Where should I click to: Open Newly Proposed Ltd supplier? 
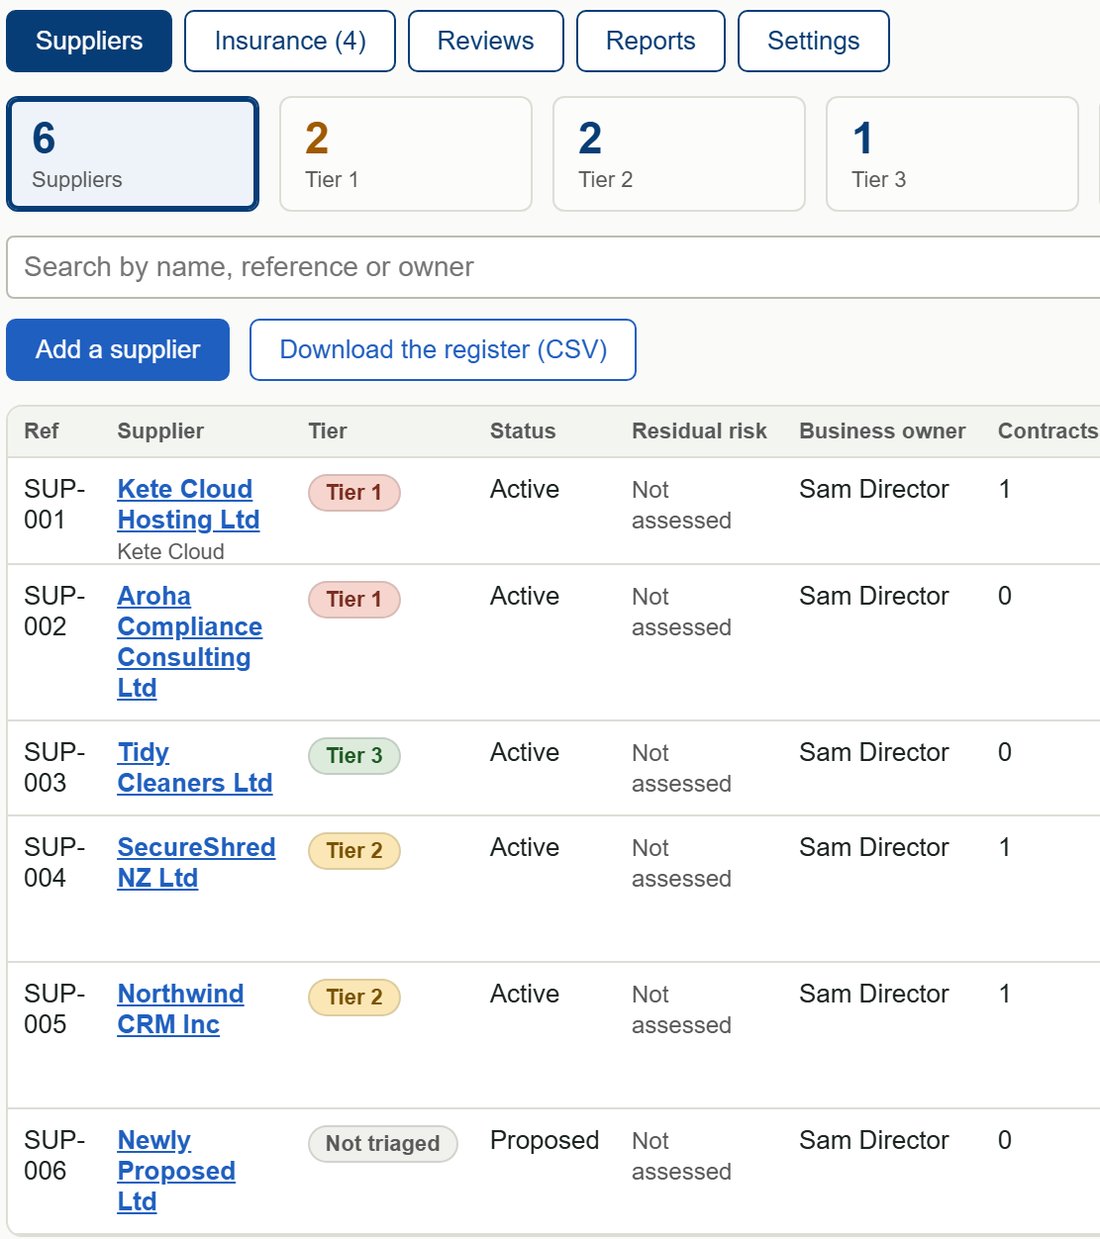point(176,1170)
